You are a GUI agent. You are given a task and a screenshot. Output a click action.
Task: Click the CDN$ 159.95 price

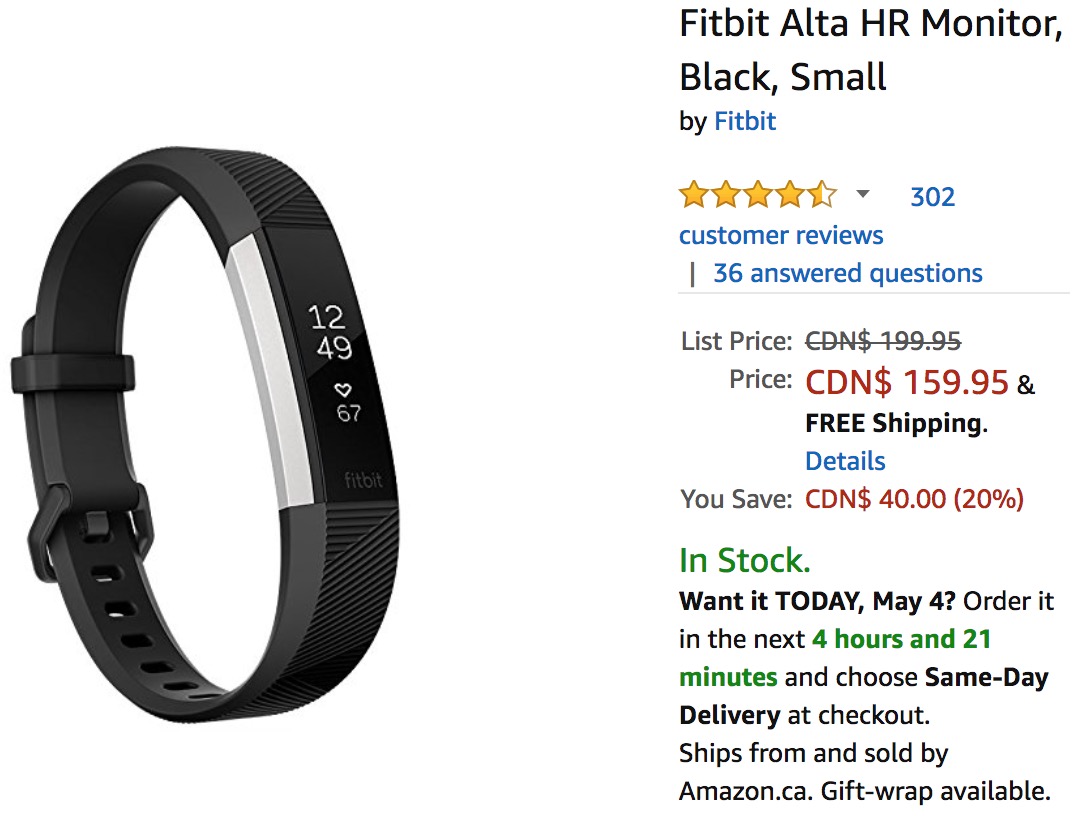[906, 382]
